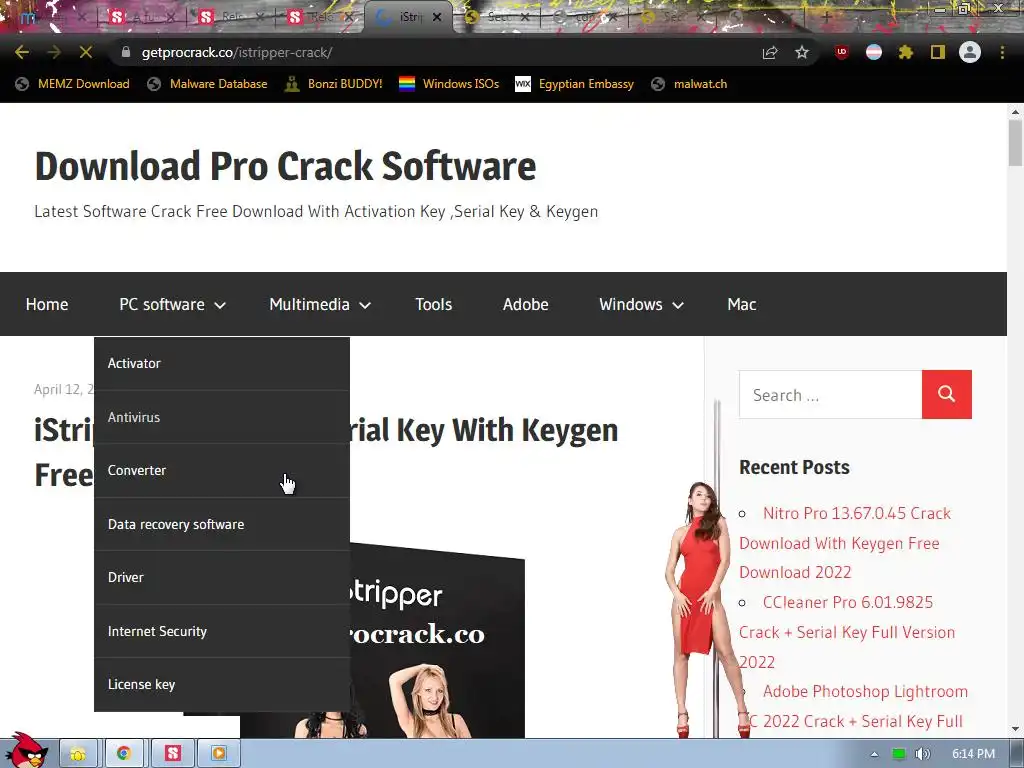This screenshot has width=1024, height=768.
Task: Open Adobe in the navigation bar
Action: point(526,304)
